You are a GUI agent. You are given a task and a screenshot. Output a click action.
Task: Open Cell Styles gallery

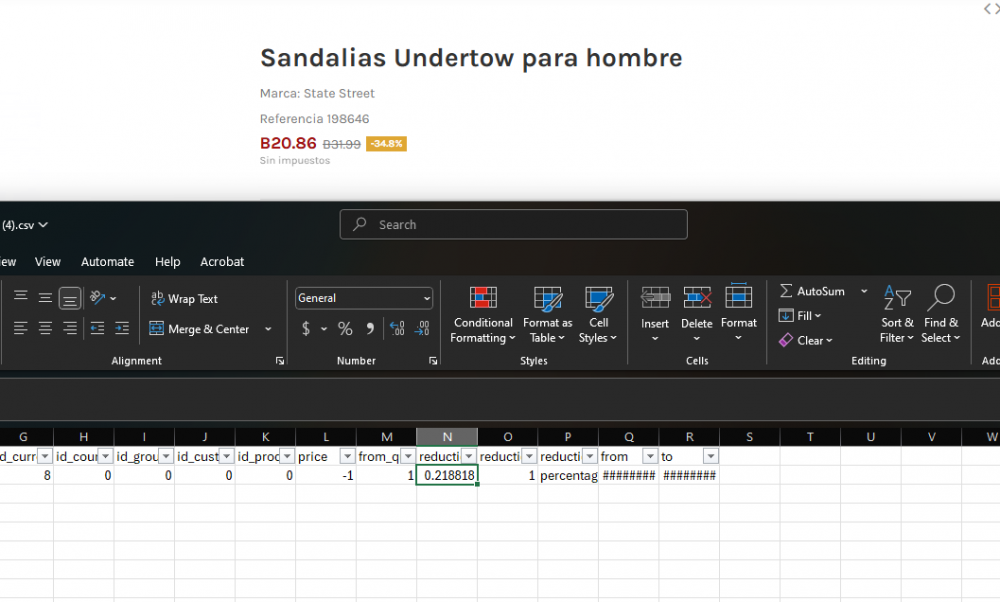pyautogui.click(x=598, y=314)
